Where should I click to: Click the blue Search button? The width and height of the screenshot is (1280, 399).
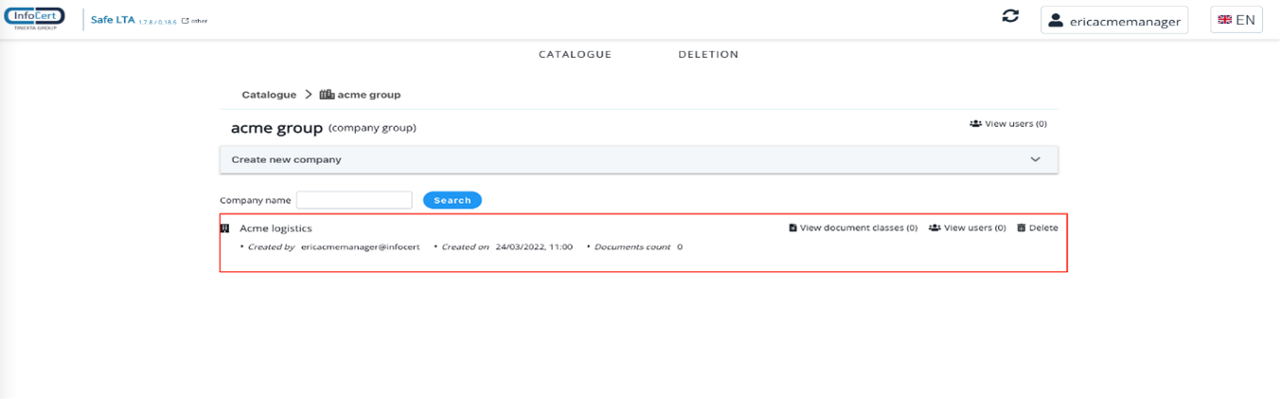pyautogui.click(x=452, y=200)
